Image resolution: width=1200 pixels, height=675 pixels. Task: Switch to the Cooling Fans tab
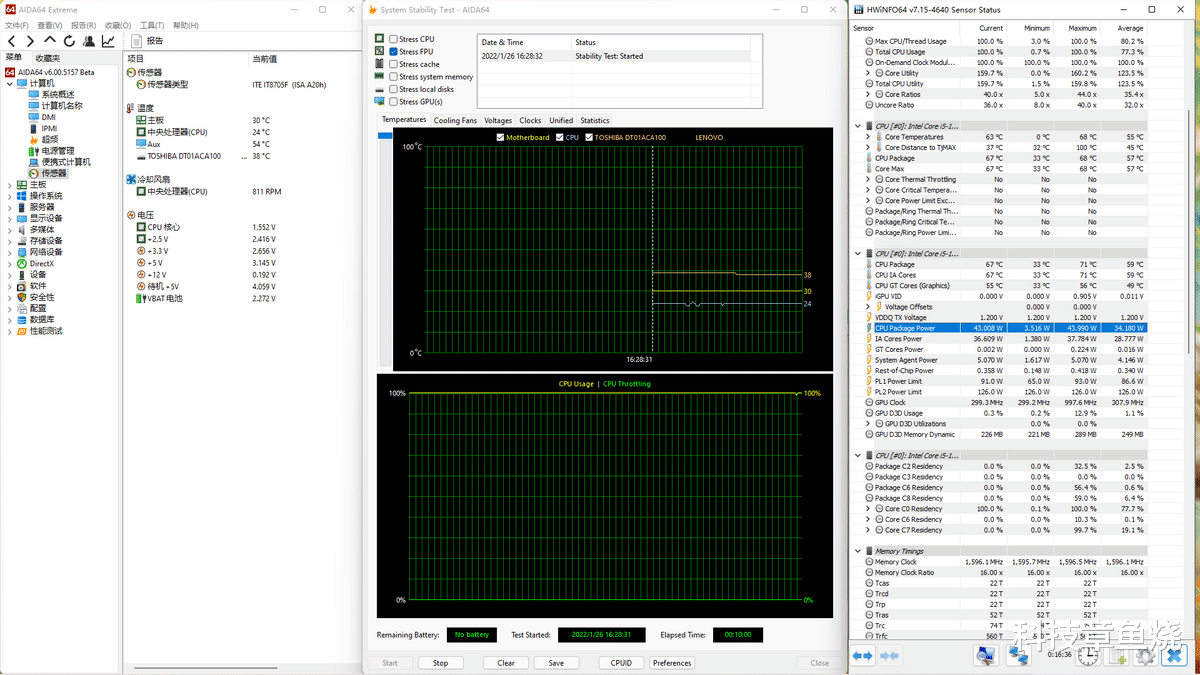tap(455, 120)
